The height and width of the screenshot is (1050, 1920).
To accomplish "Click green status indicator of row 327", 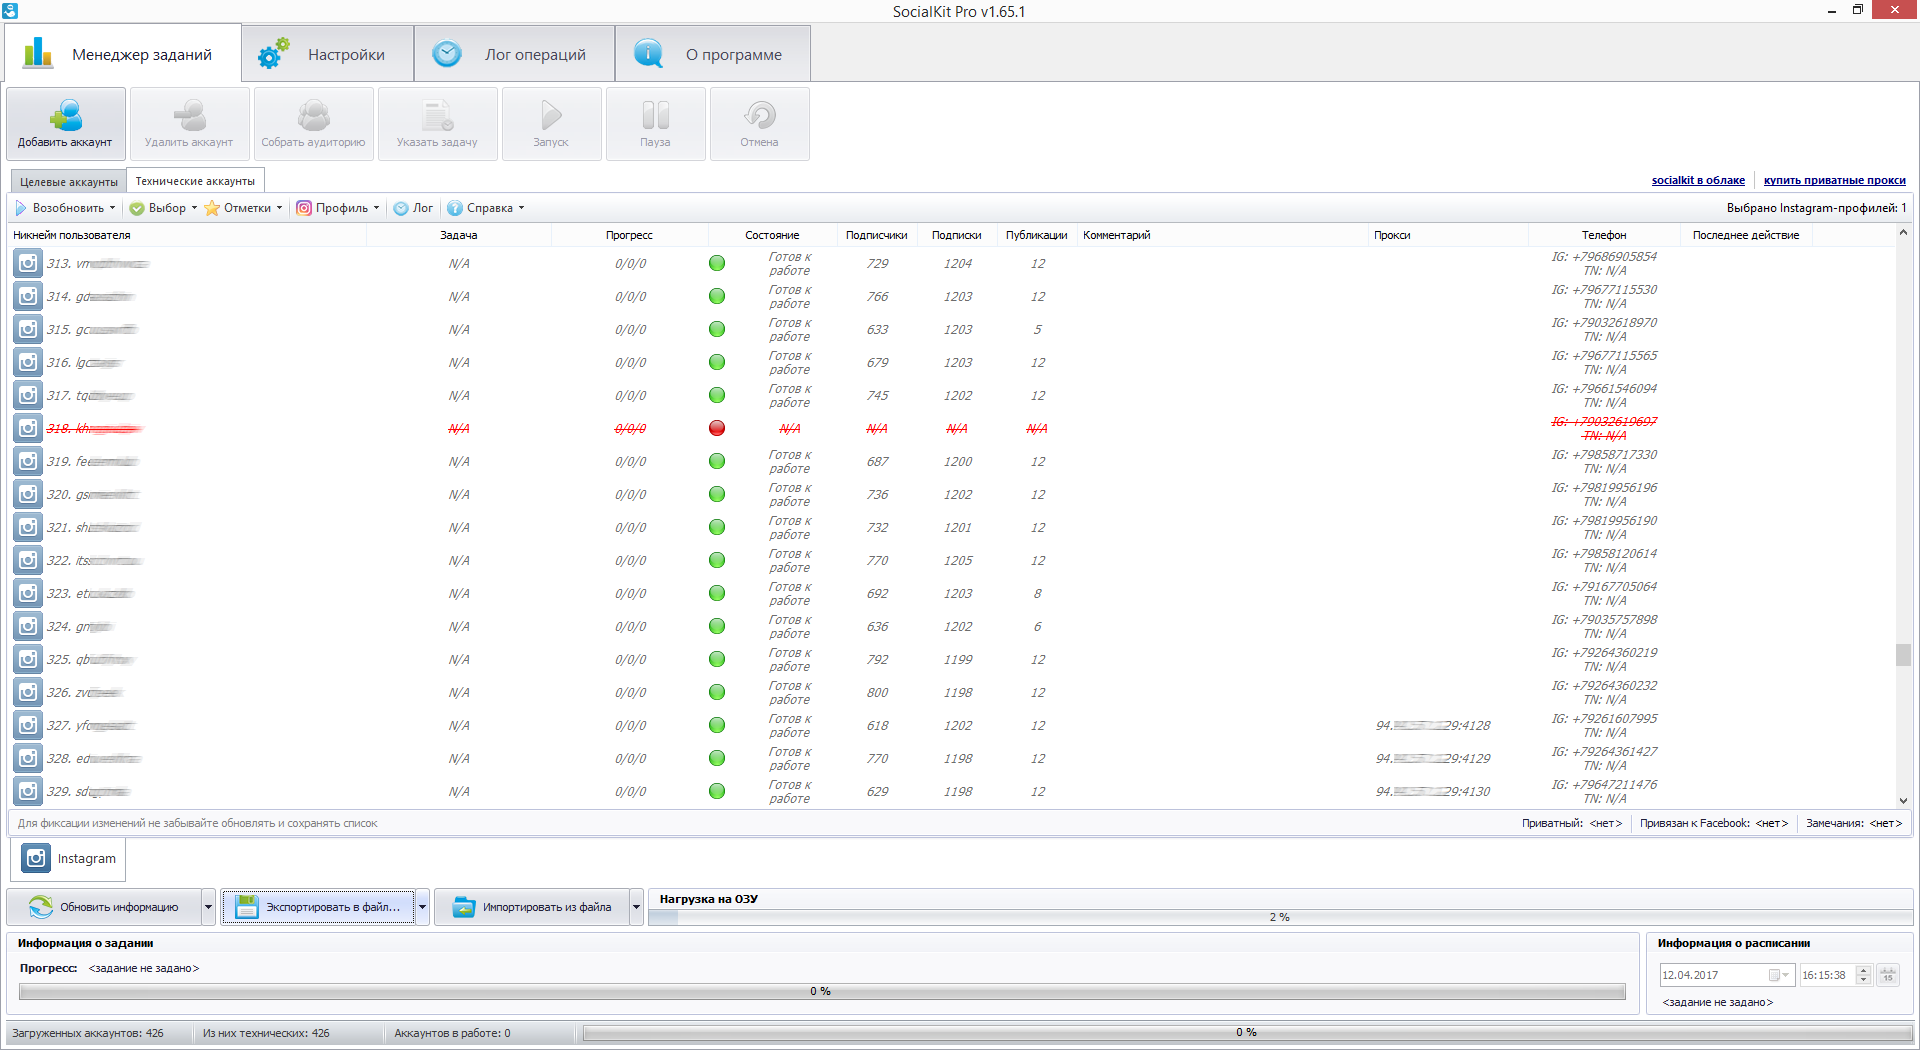I will [717, 725].
